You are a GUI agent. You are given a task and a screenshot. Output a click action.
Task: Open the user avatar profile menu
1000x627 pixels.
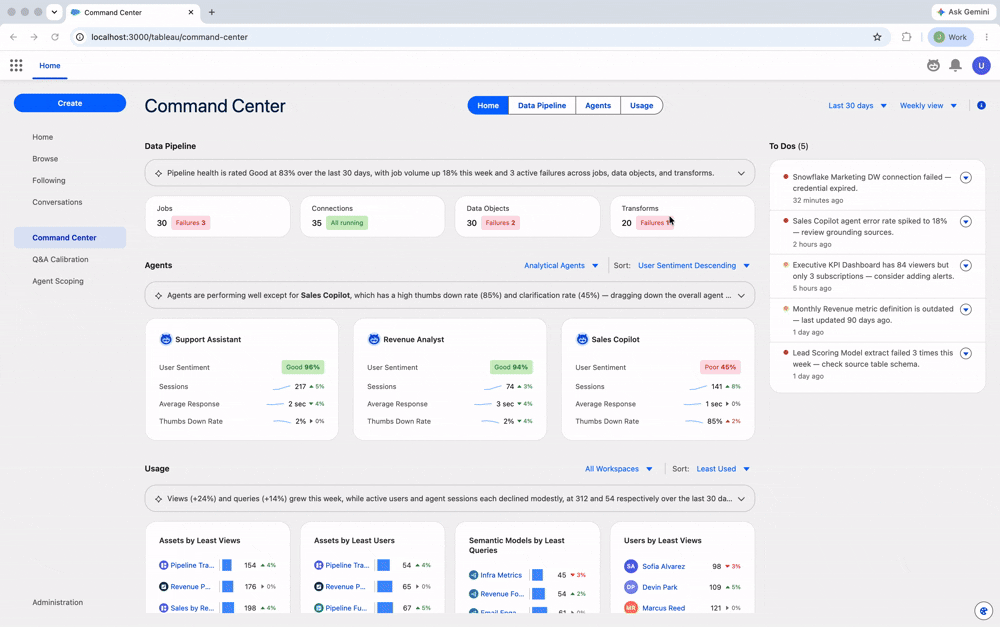(981, 65)
